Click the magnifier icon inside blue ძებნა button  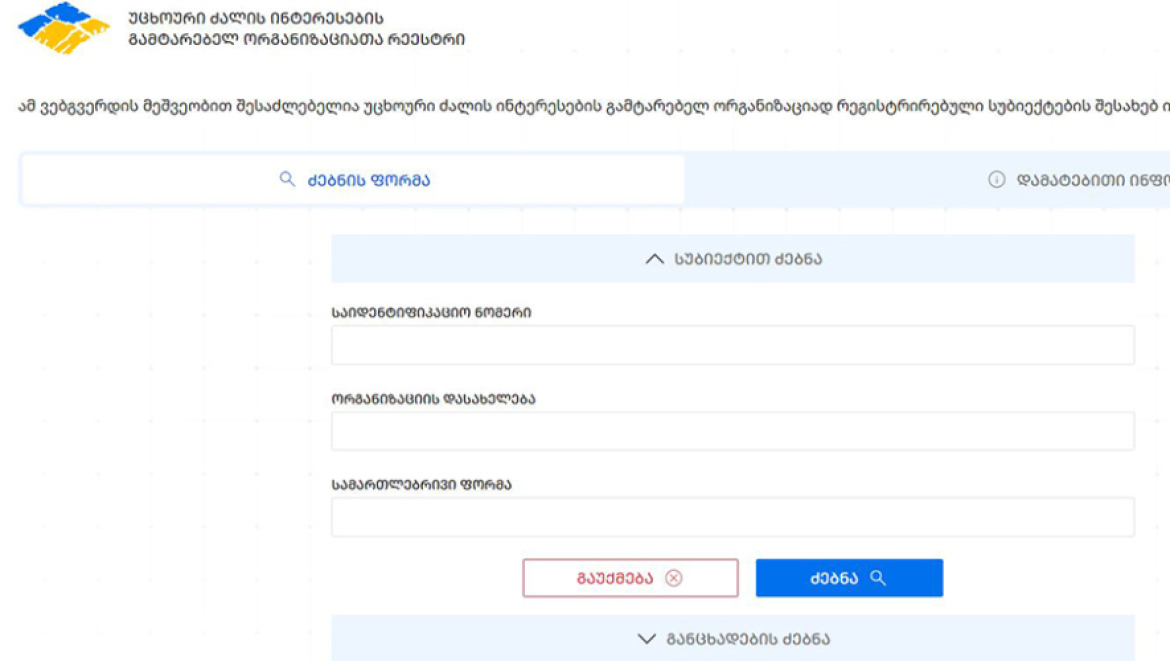click(878, 578)
